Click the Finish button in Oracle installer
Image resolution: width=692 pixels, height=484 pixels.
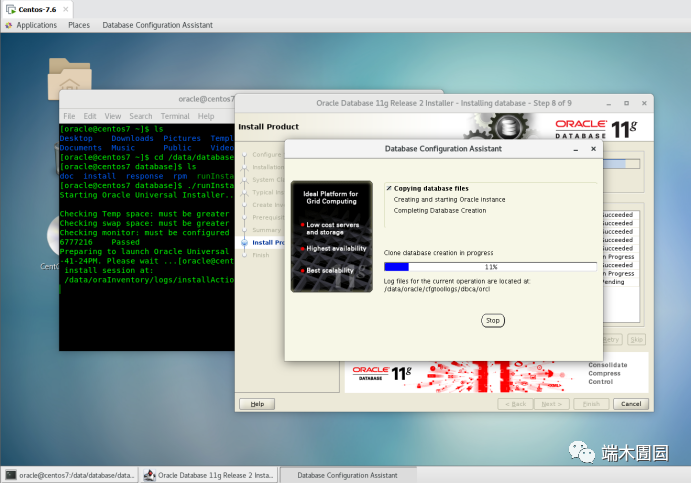coord(591,404)
